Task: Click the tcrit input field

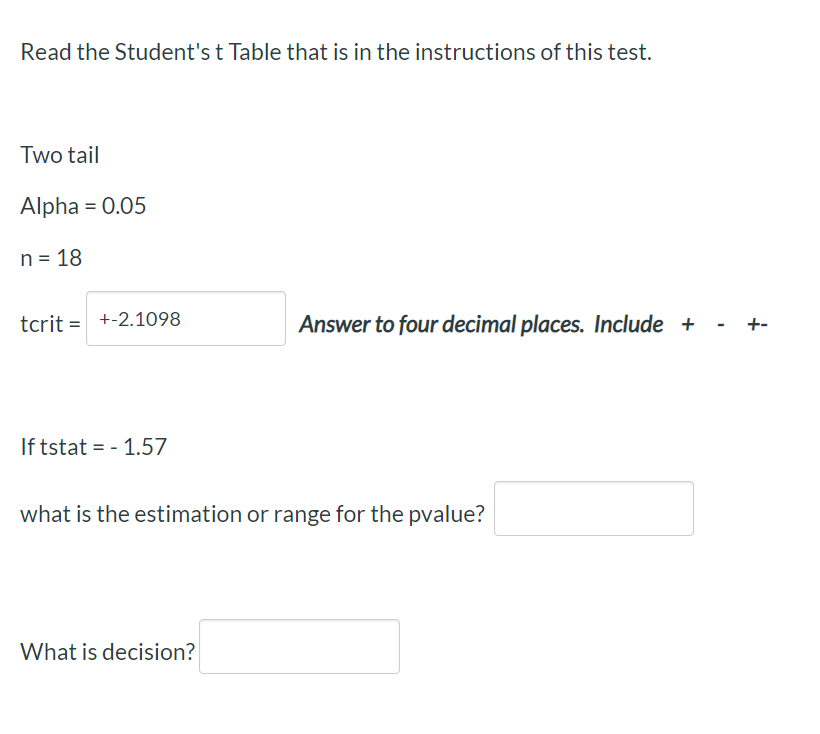Action: pyautogui.click(x=185, y=318)
